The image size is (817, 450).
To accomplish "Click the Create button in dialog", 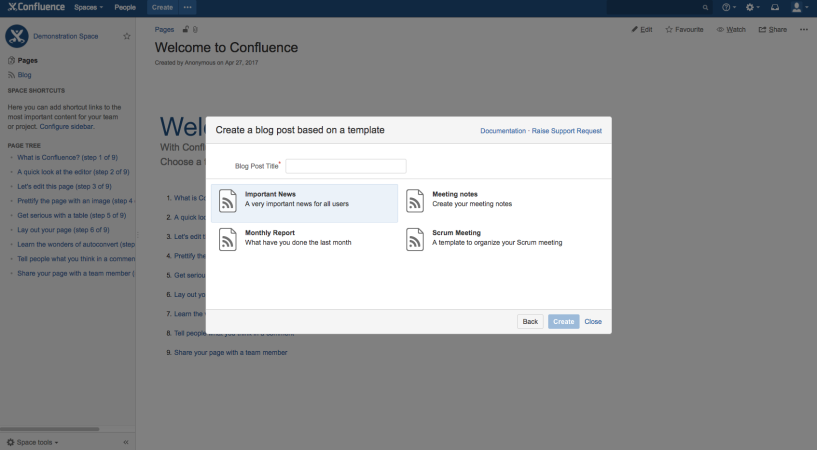I will coord(563,321).
